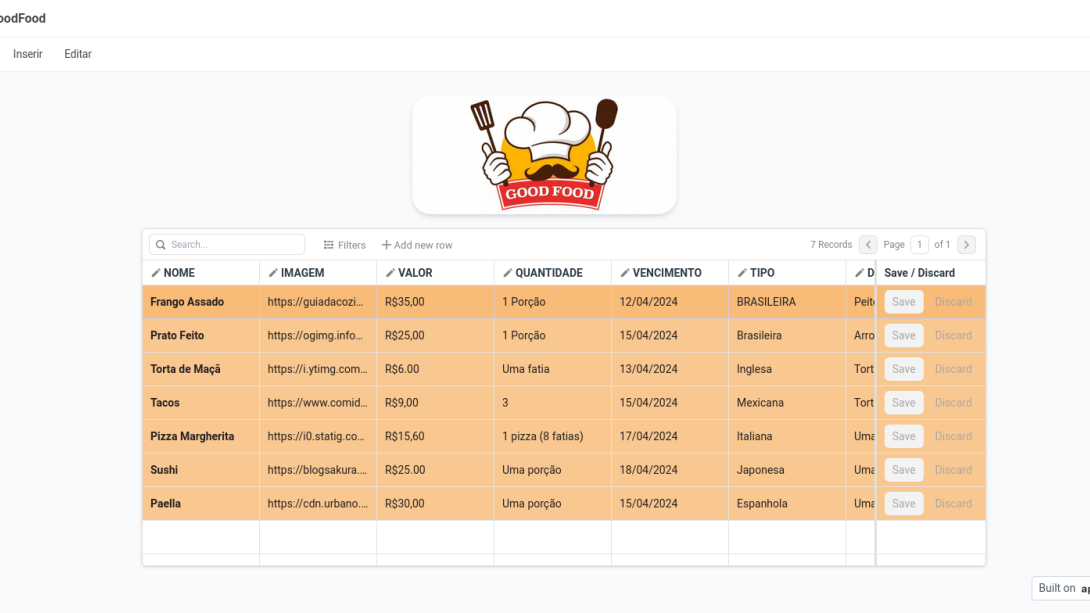Viewport: 1090px width, 613px height.
Task: Save the Frango Assado row
Action: 904,302
